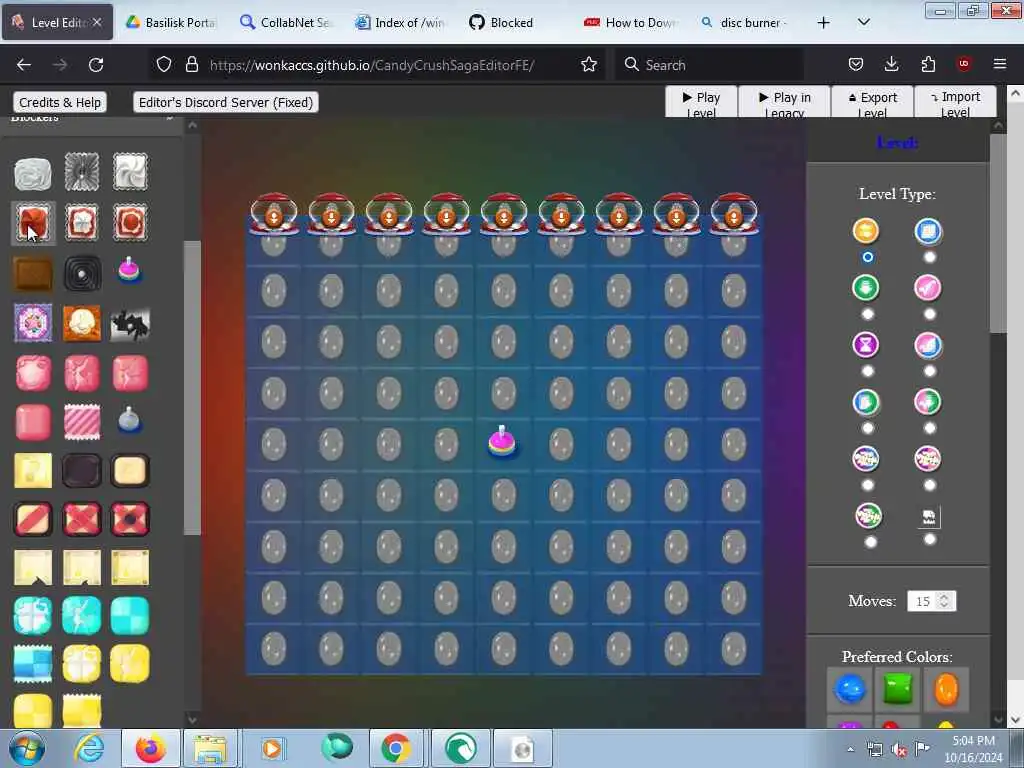Screen dimensions: 1024x768
Task: Select radio under pink-green mixed level icon
Action: (x=929, y=428)
